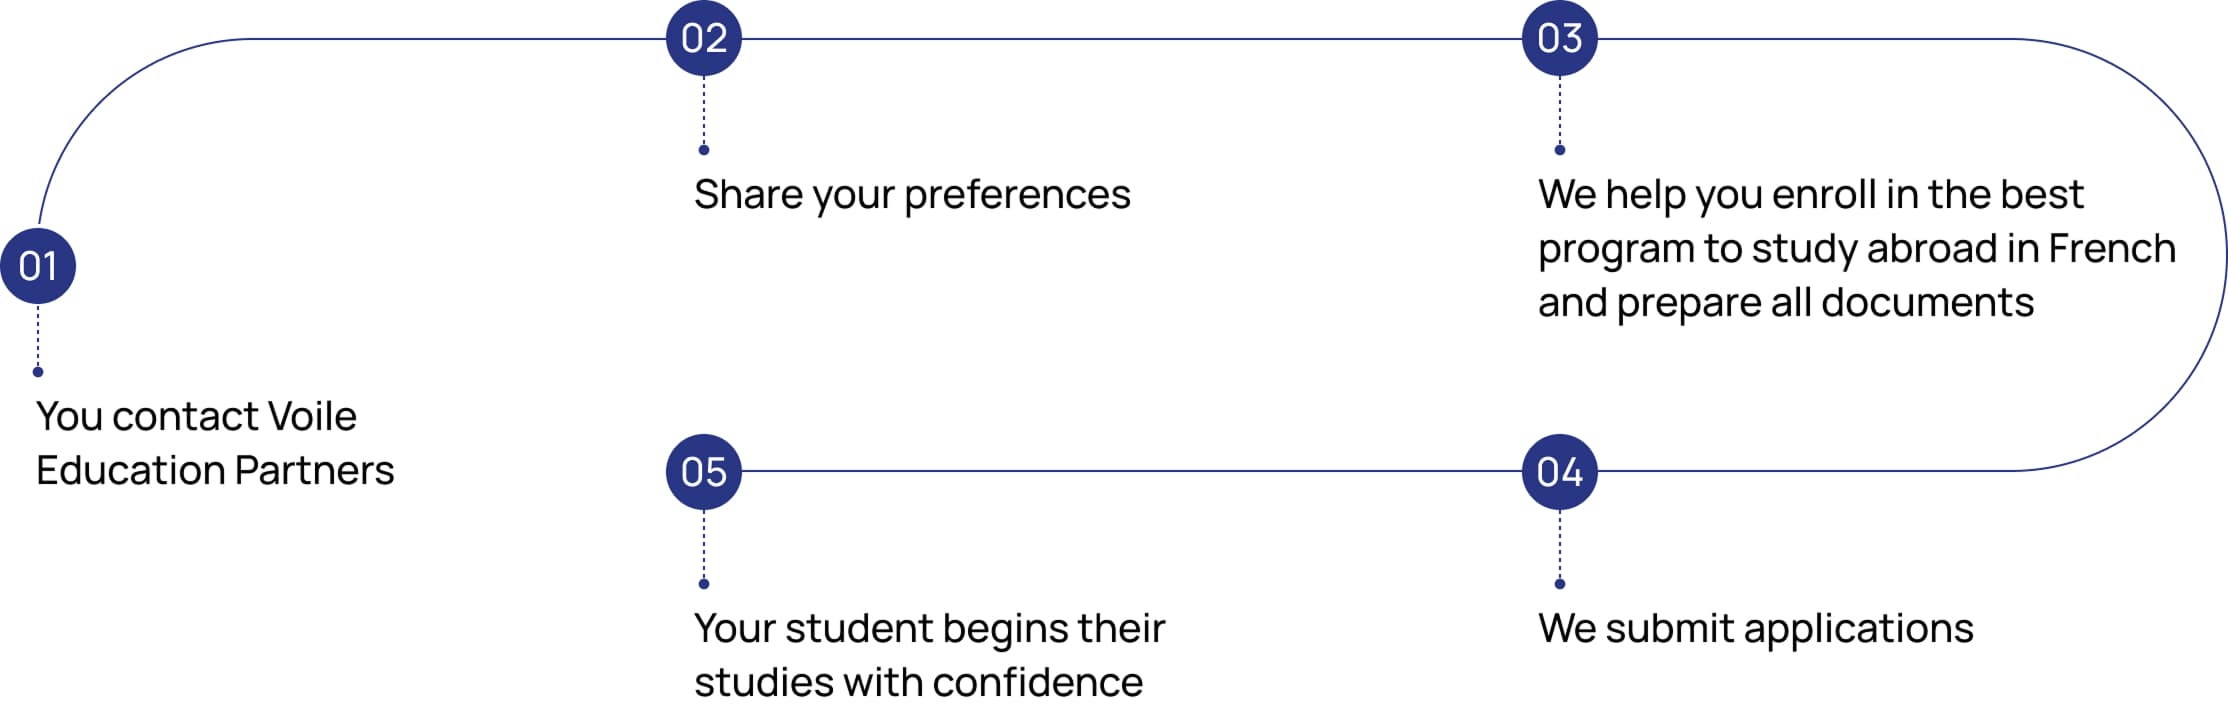Click the small dot beneath step 02

[x=704, y=150]
